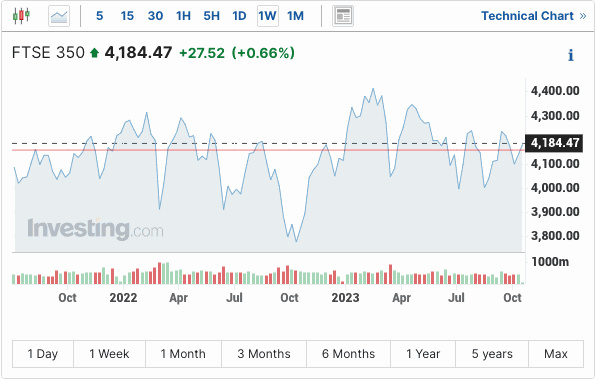The image size is (595, 379).
Task: Select the 1H interval
Action: point(183,16)
